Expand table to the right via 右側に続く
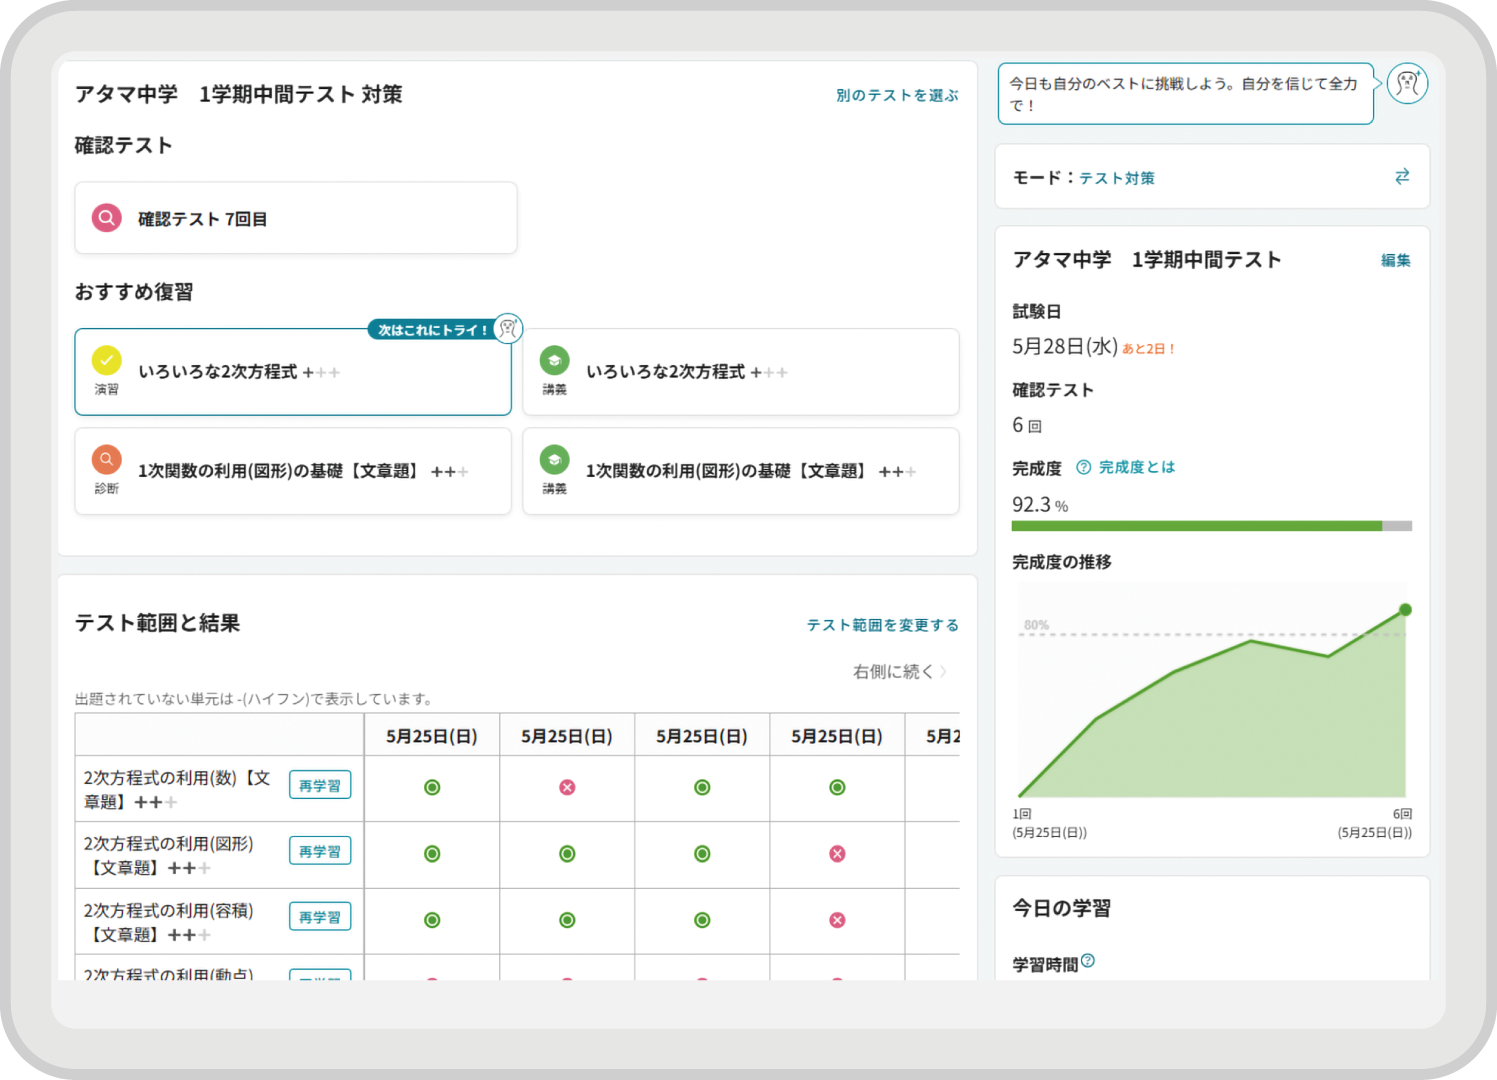The width and height of the screenshot is (1497, 1080). coord(899,671)
